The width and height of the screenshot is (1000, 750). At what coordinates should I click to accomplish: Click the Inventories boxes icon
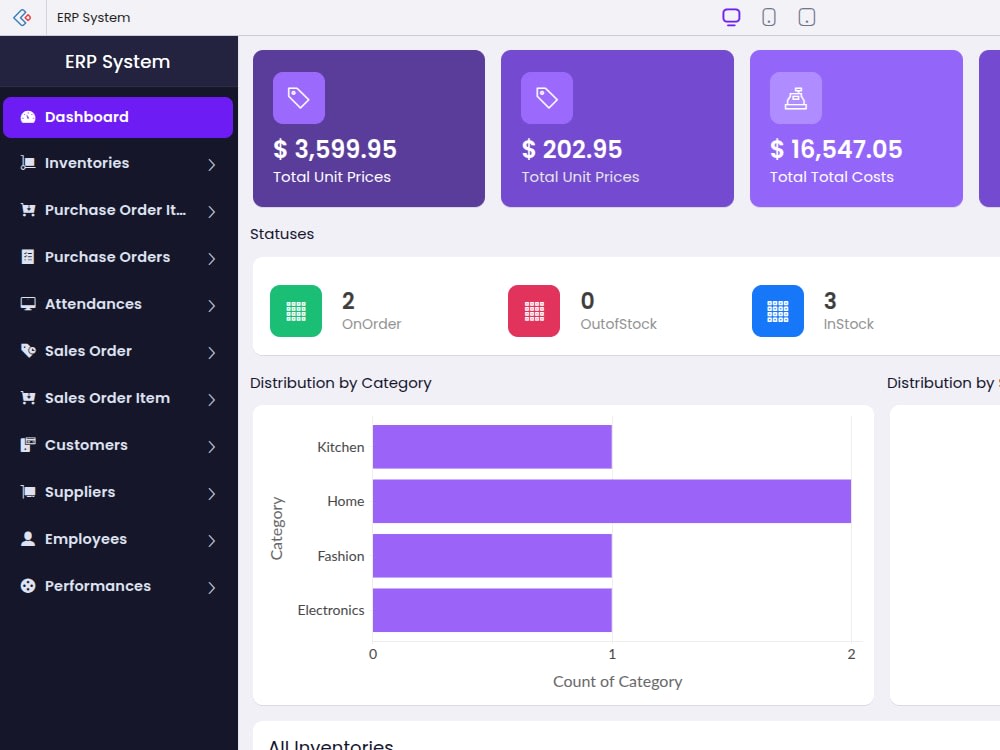(x=26, y=163)
